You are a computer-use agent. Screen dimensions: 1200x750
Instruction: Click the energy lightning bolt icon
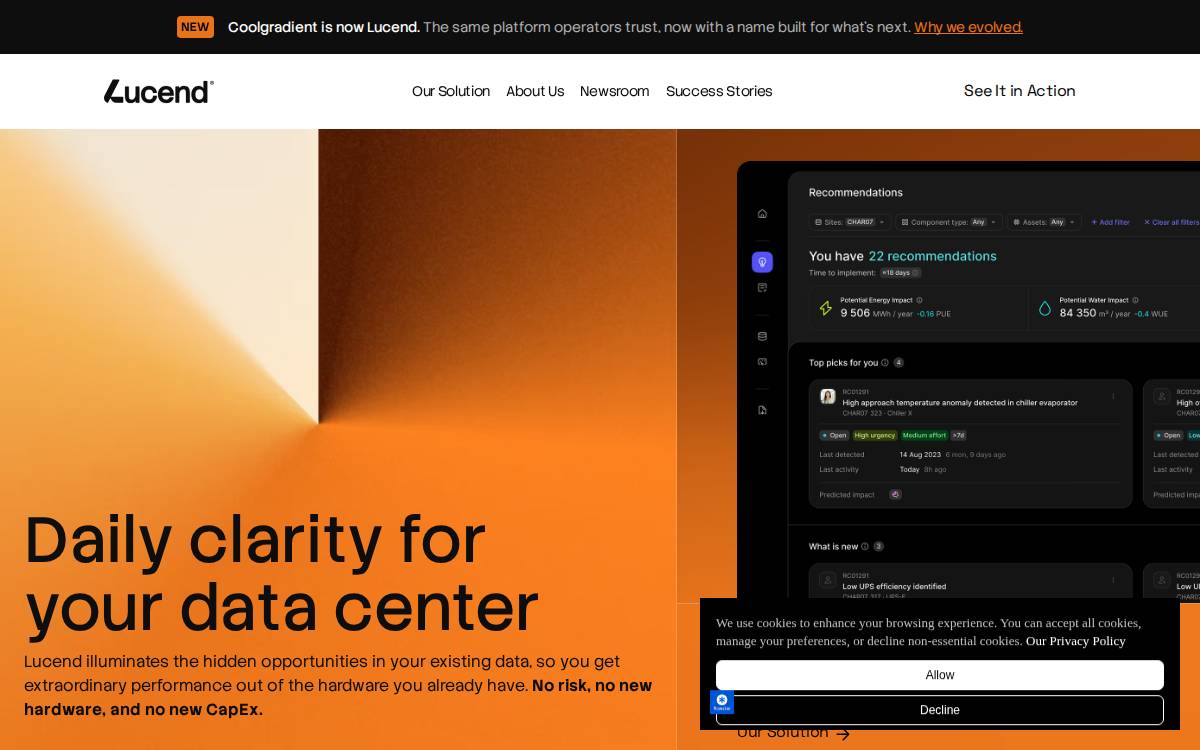826,308
